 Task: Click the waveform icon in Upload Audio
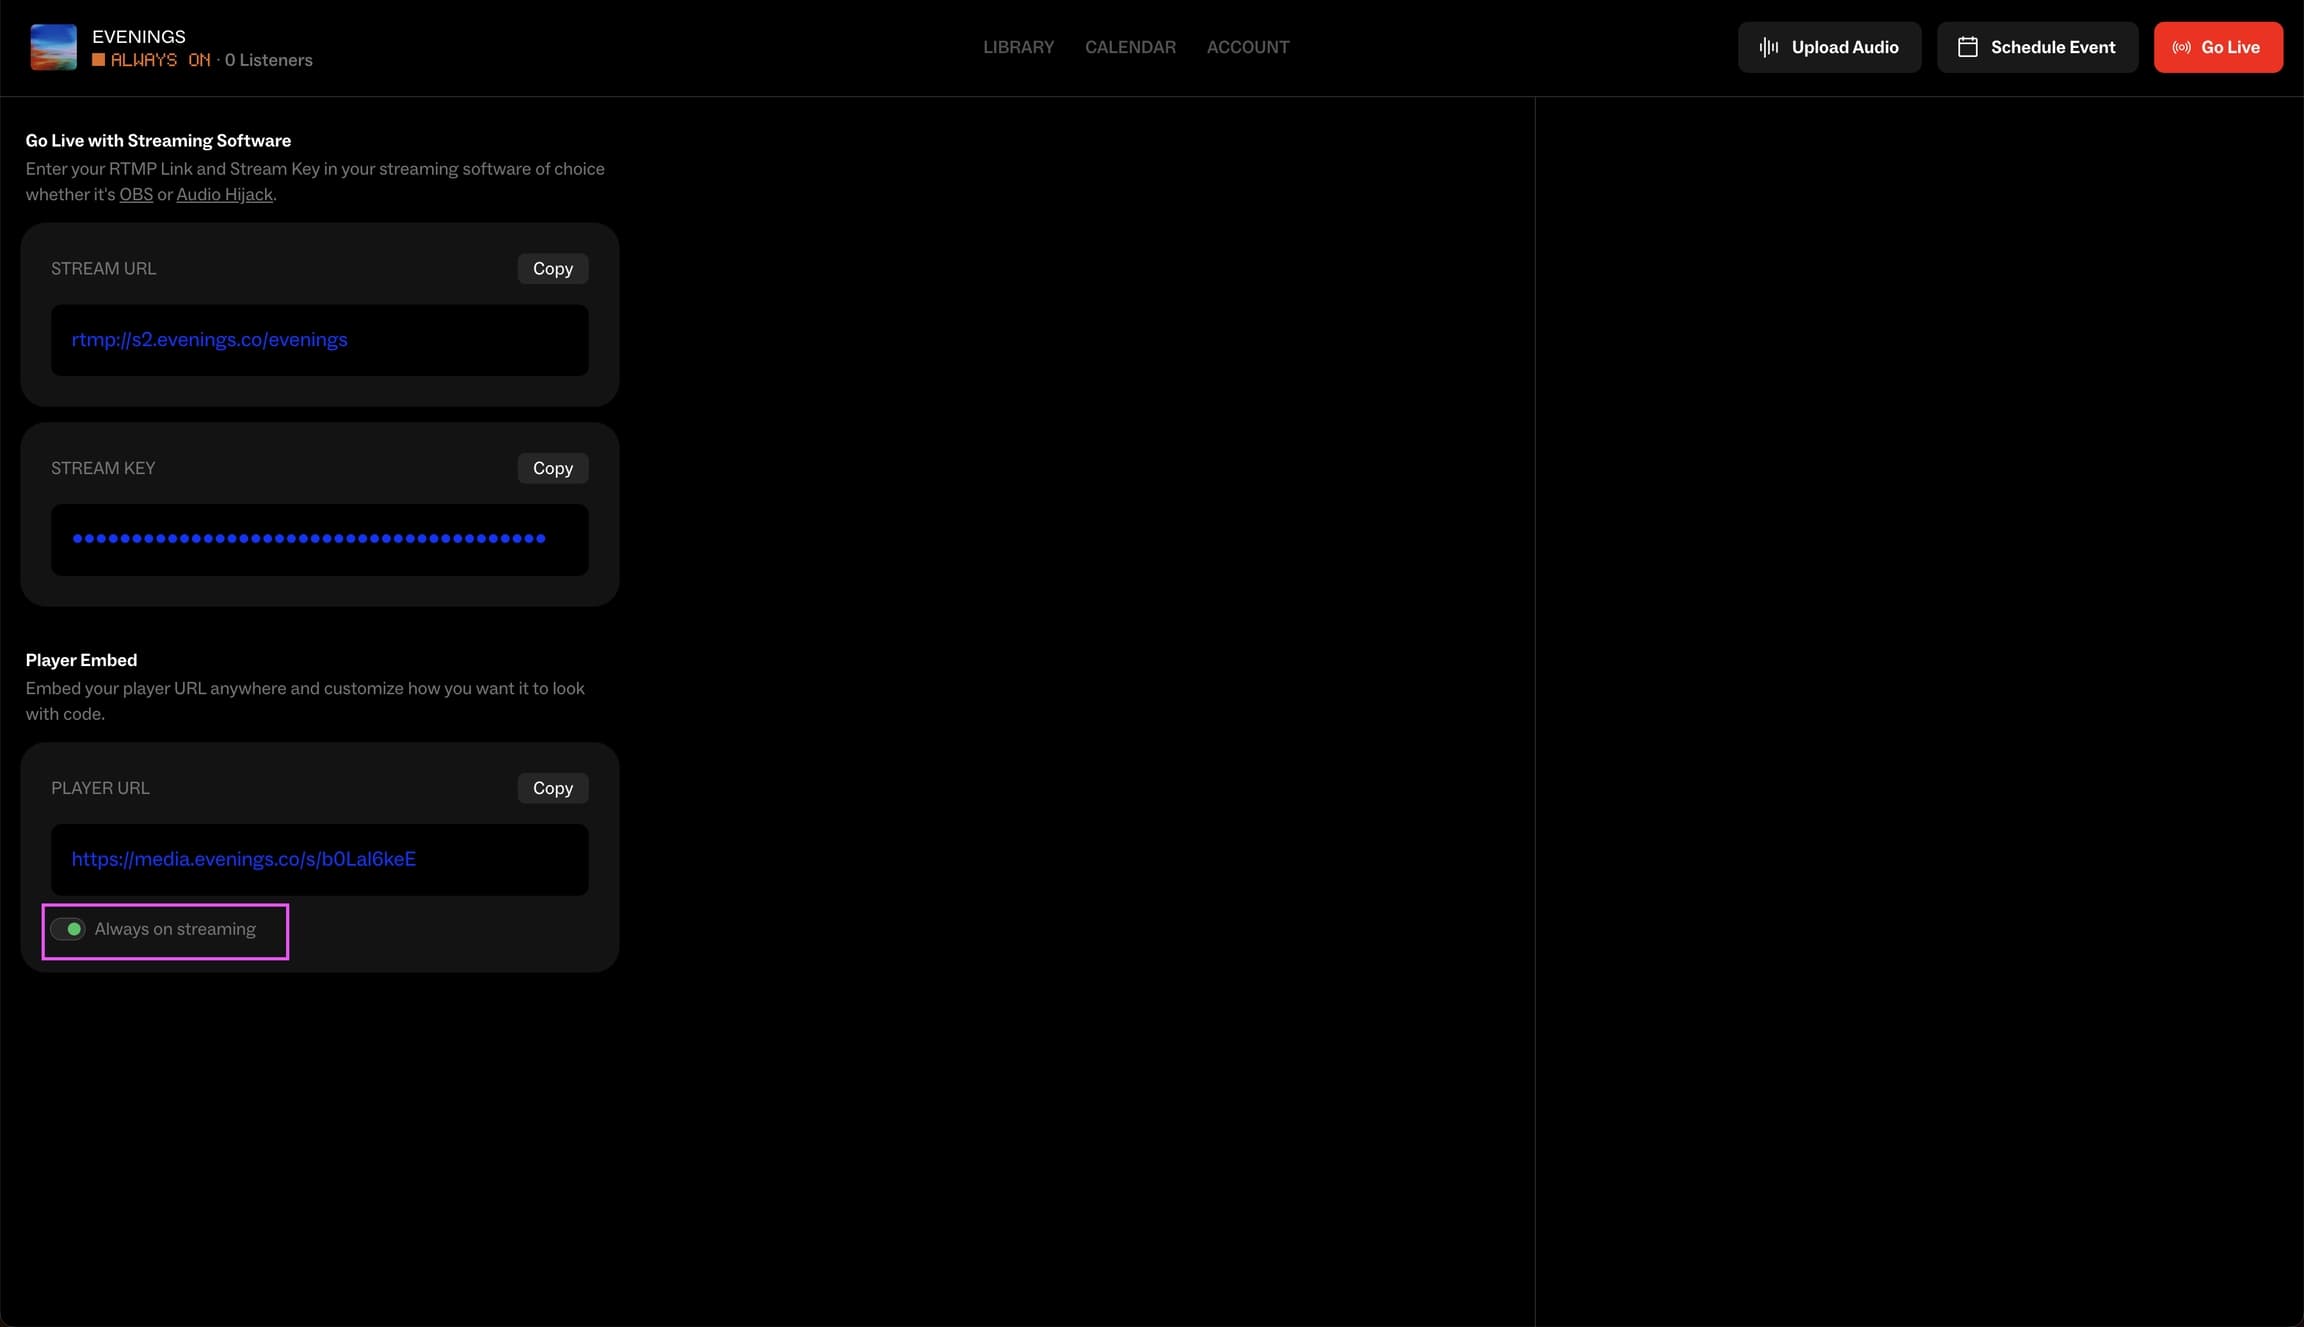click(1768, 47)
